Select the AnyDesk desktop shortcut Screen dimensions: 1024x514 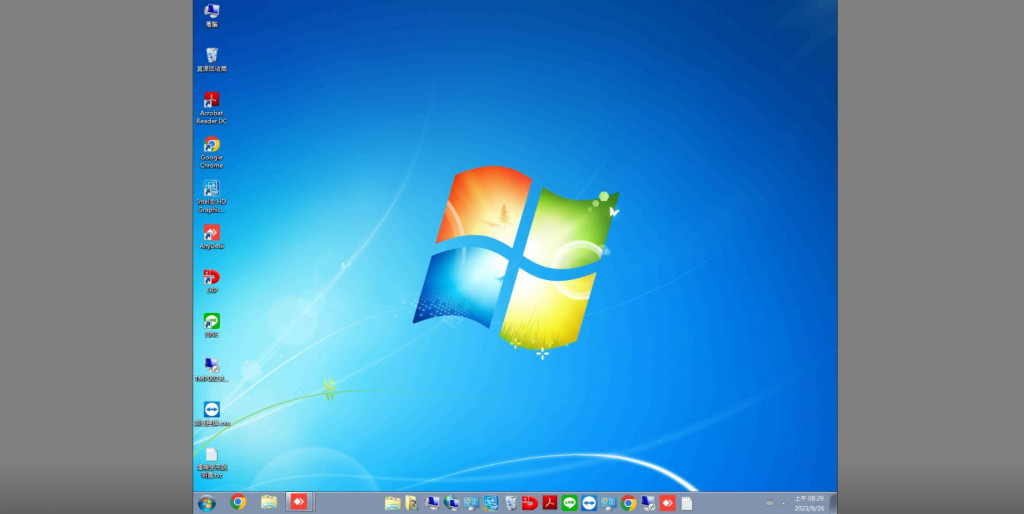click(212, 237)
